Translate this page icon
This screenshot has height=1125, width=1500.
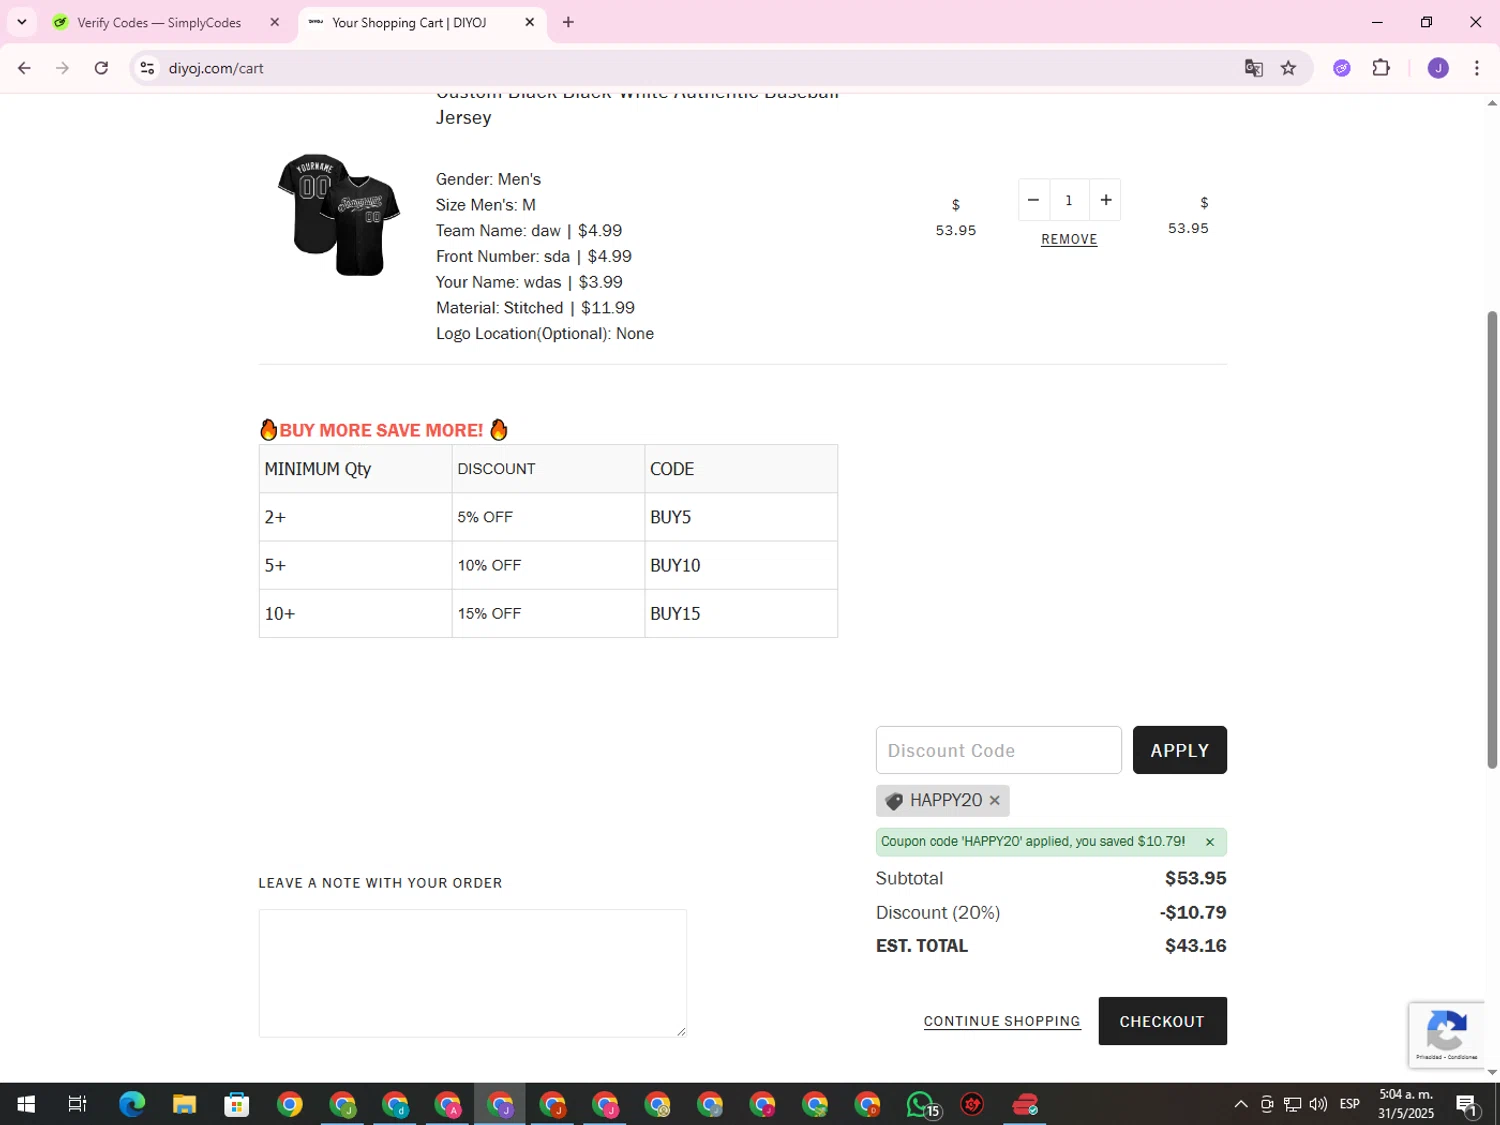coord(1253,68)
